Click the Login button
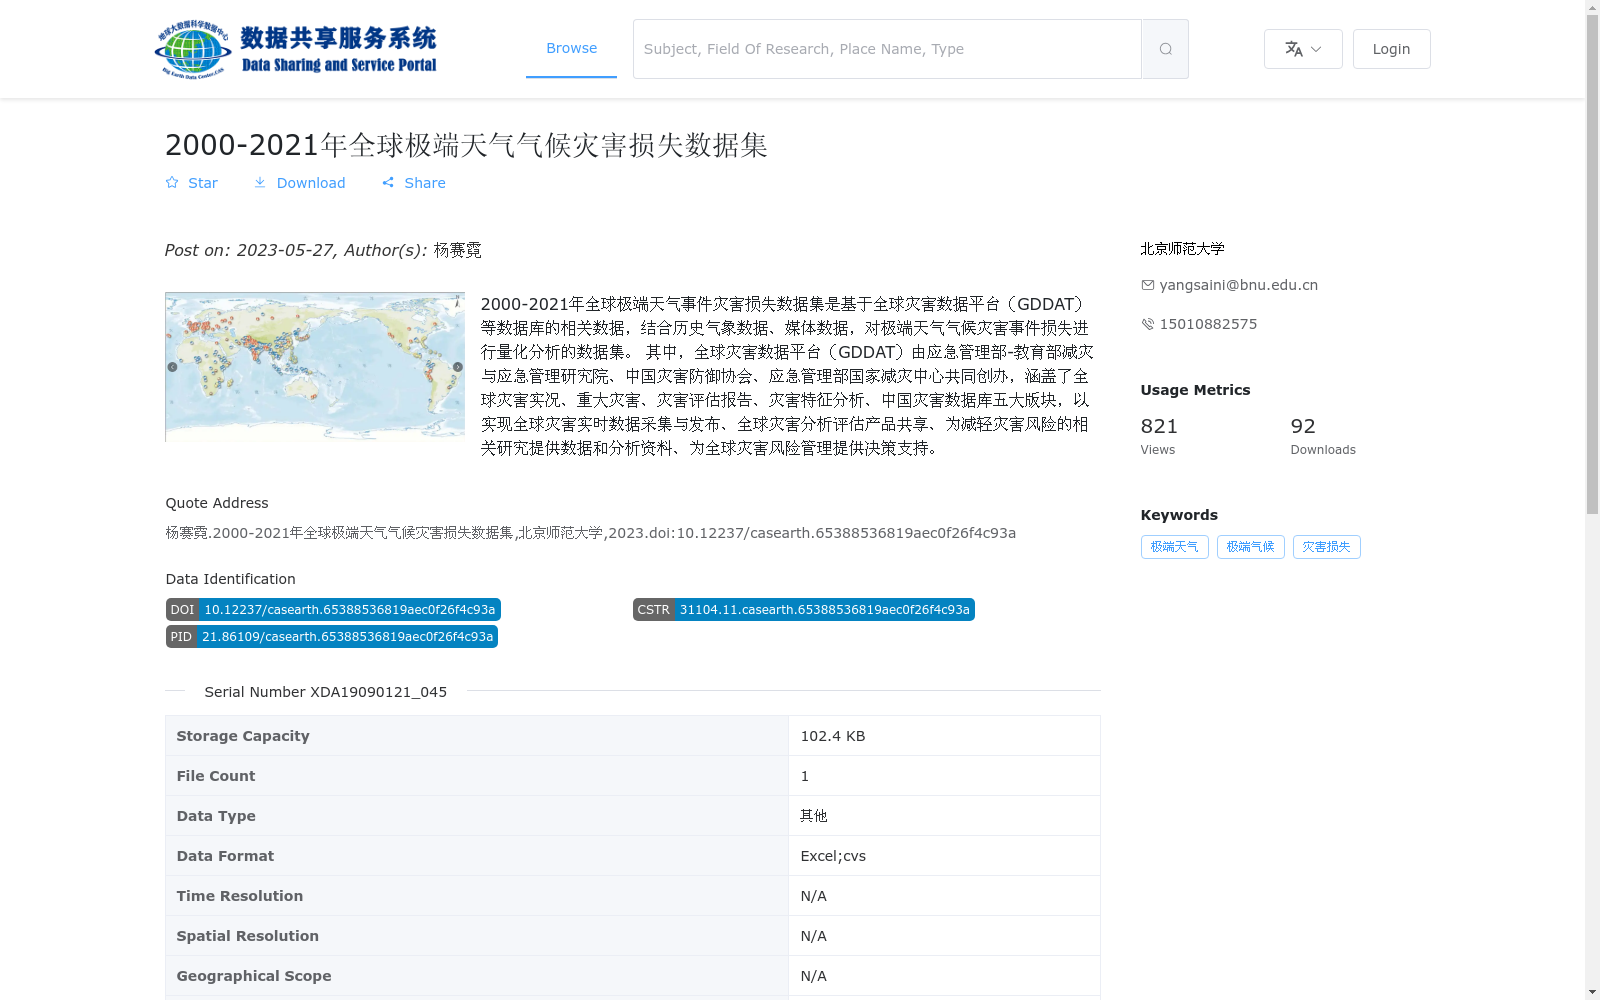 point(1391,49)
